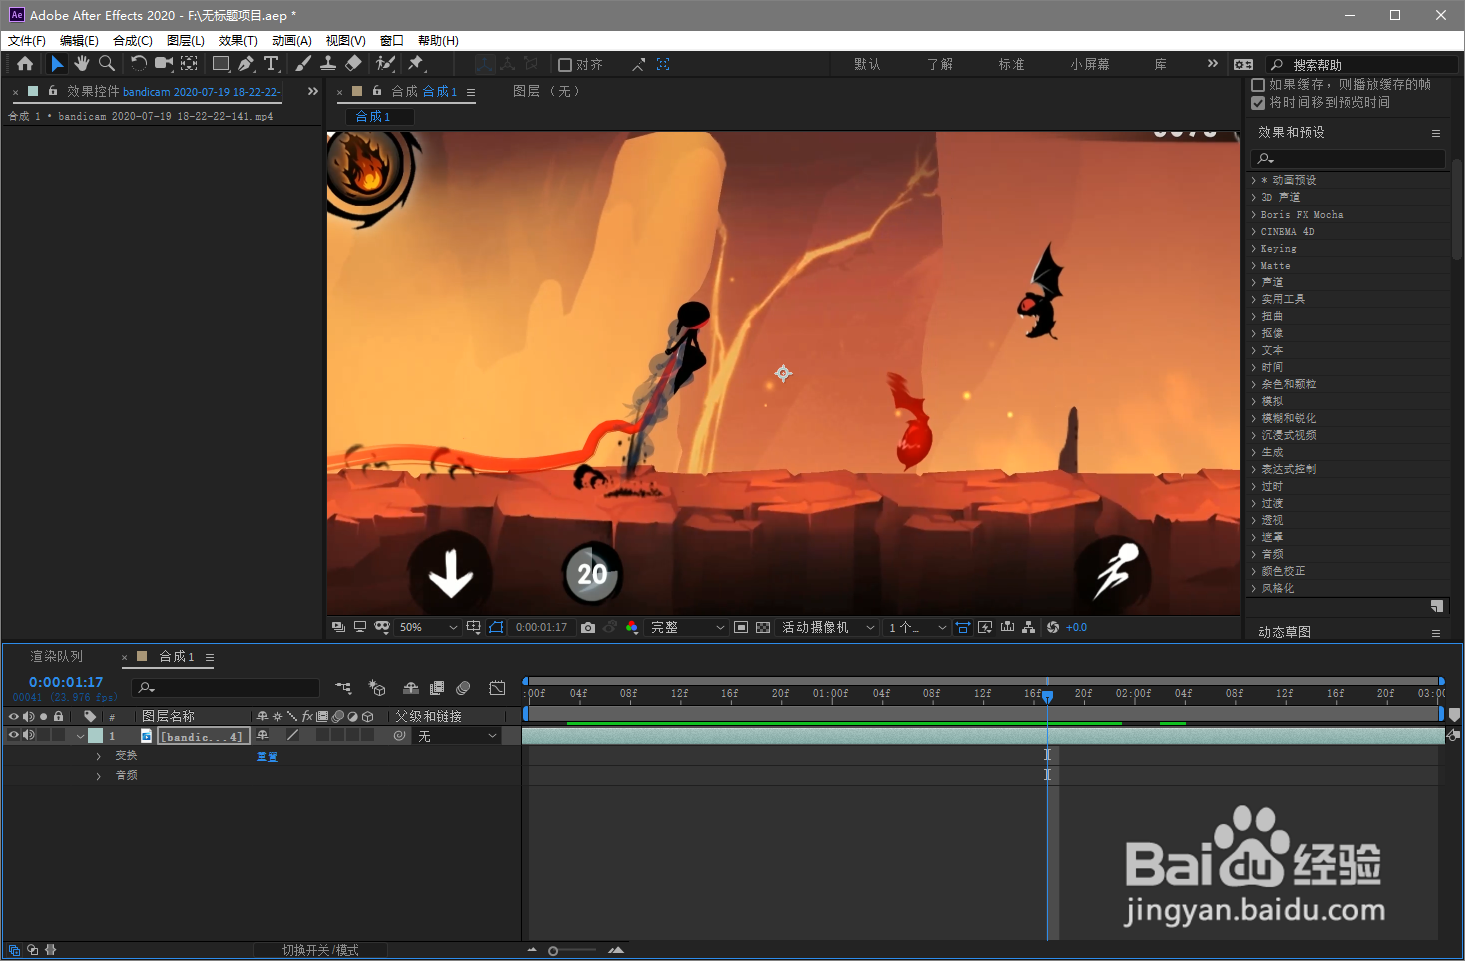Select the Brush tool

click(x=303, y=63)
